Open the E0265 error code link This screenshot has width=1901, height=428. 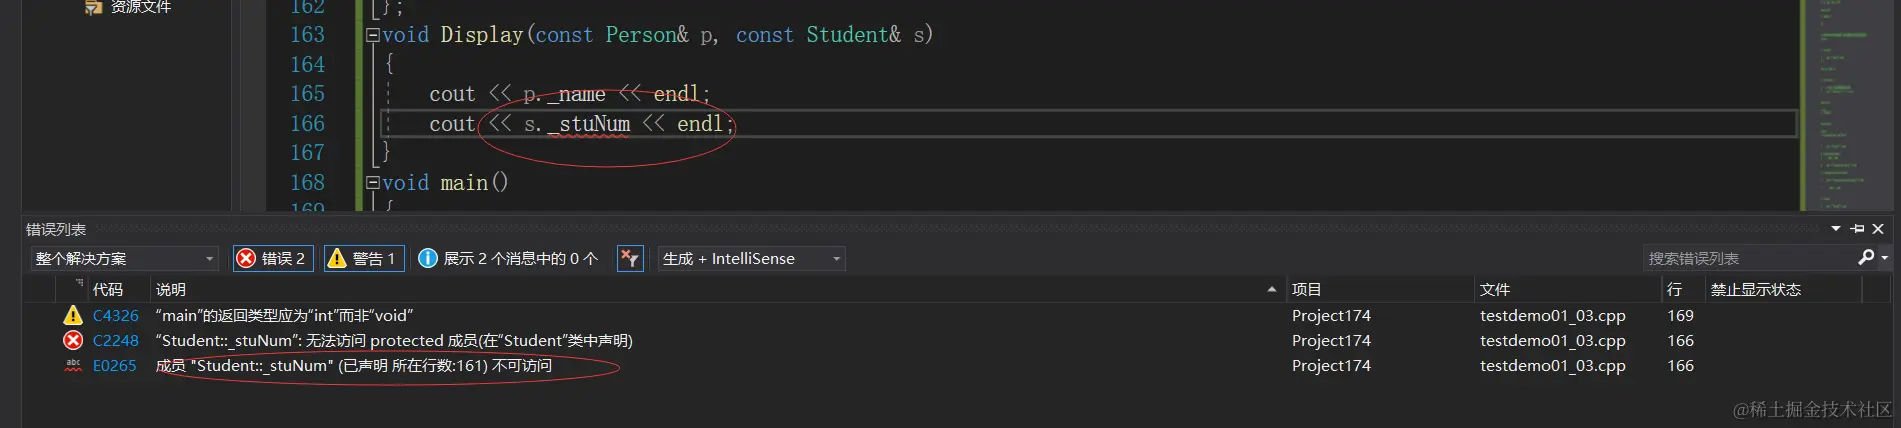pos(115,365)
